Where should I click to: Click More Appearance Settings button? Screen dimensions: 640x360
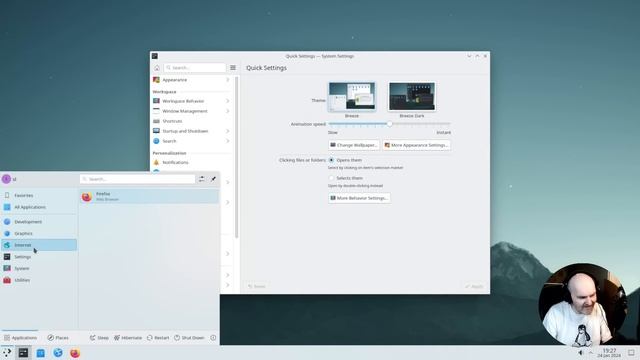point(417,145)
